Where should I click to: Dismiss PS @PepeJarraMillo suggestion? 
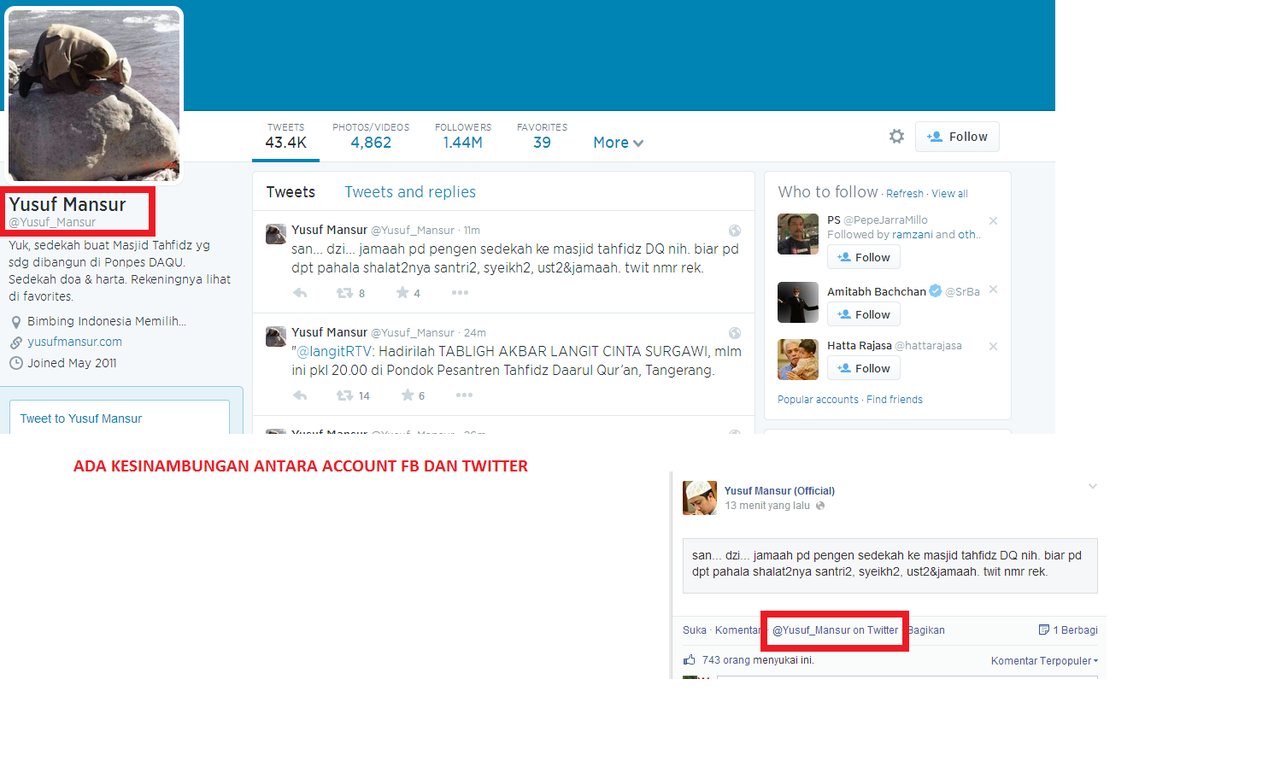click(x=993, y=220)
